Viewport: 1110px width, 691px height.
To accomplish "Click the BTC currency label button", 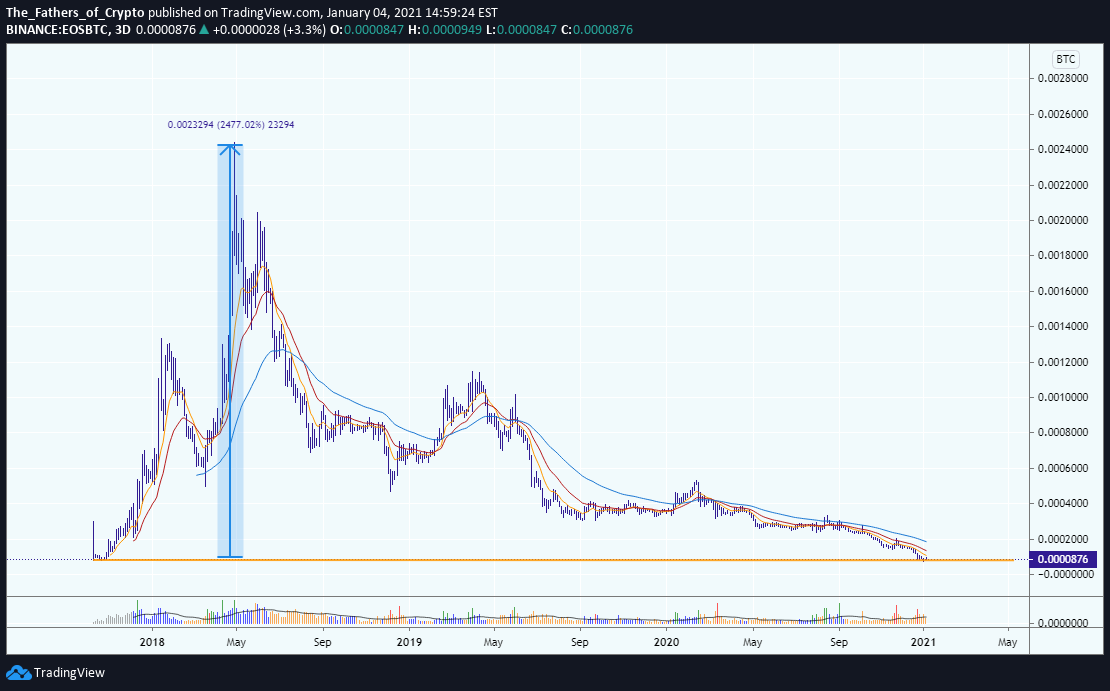I will point(1065,59).
